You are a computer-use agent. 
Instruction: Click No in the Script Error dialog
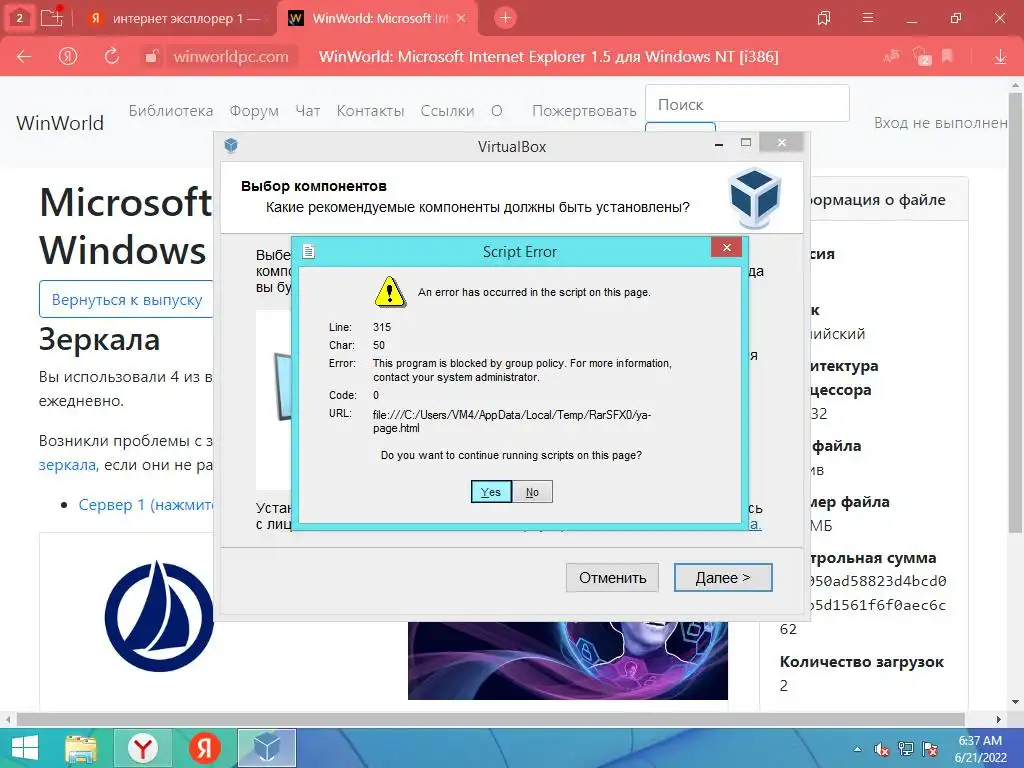532,492
